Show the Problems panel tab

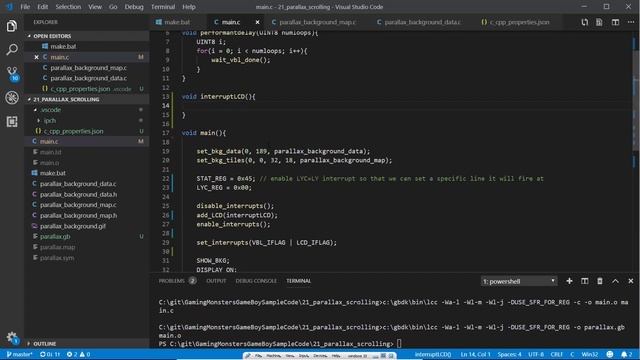pos(177,281)
